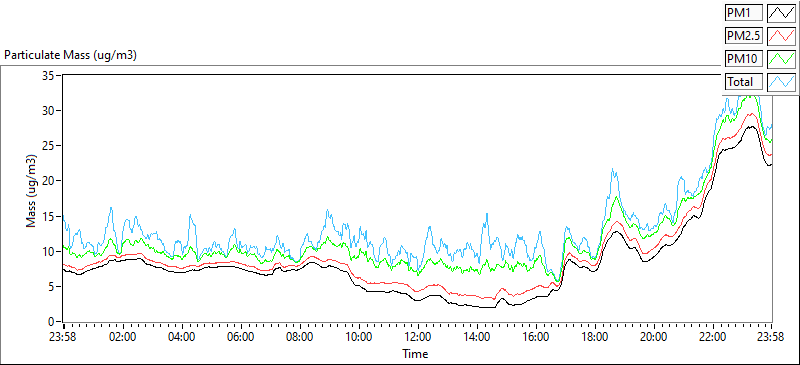Click the Particulate Mass (ug/m3) chart title
800x365 pixels.
(70, 55)
